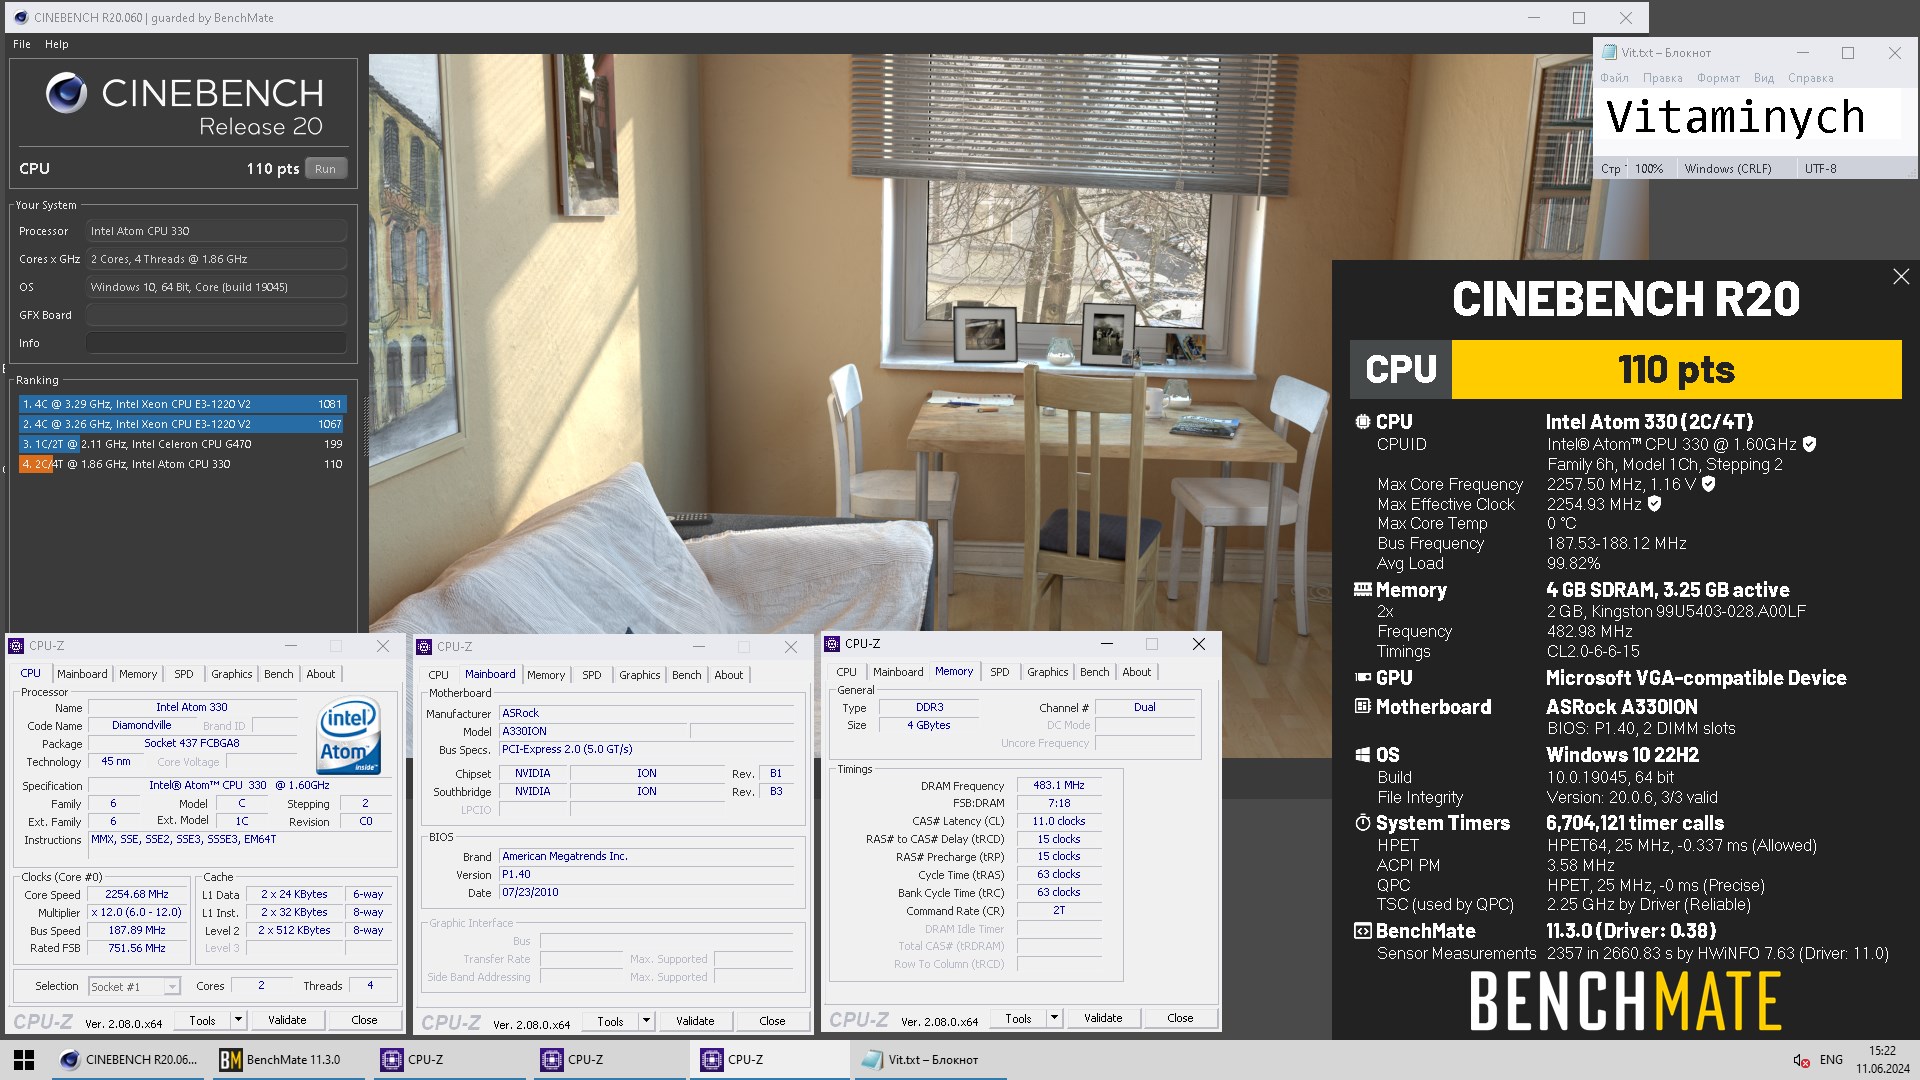The height and width of the screenshot is (1080, 1920).
Task: Click the verified shield next to CPUID
Action: [x=1810, y=444]
